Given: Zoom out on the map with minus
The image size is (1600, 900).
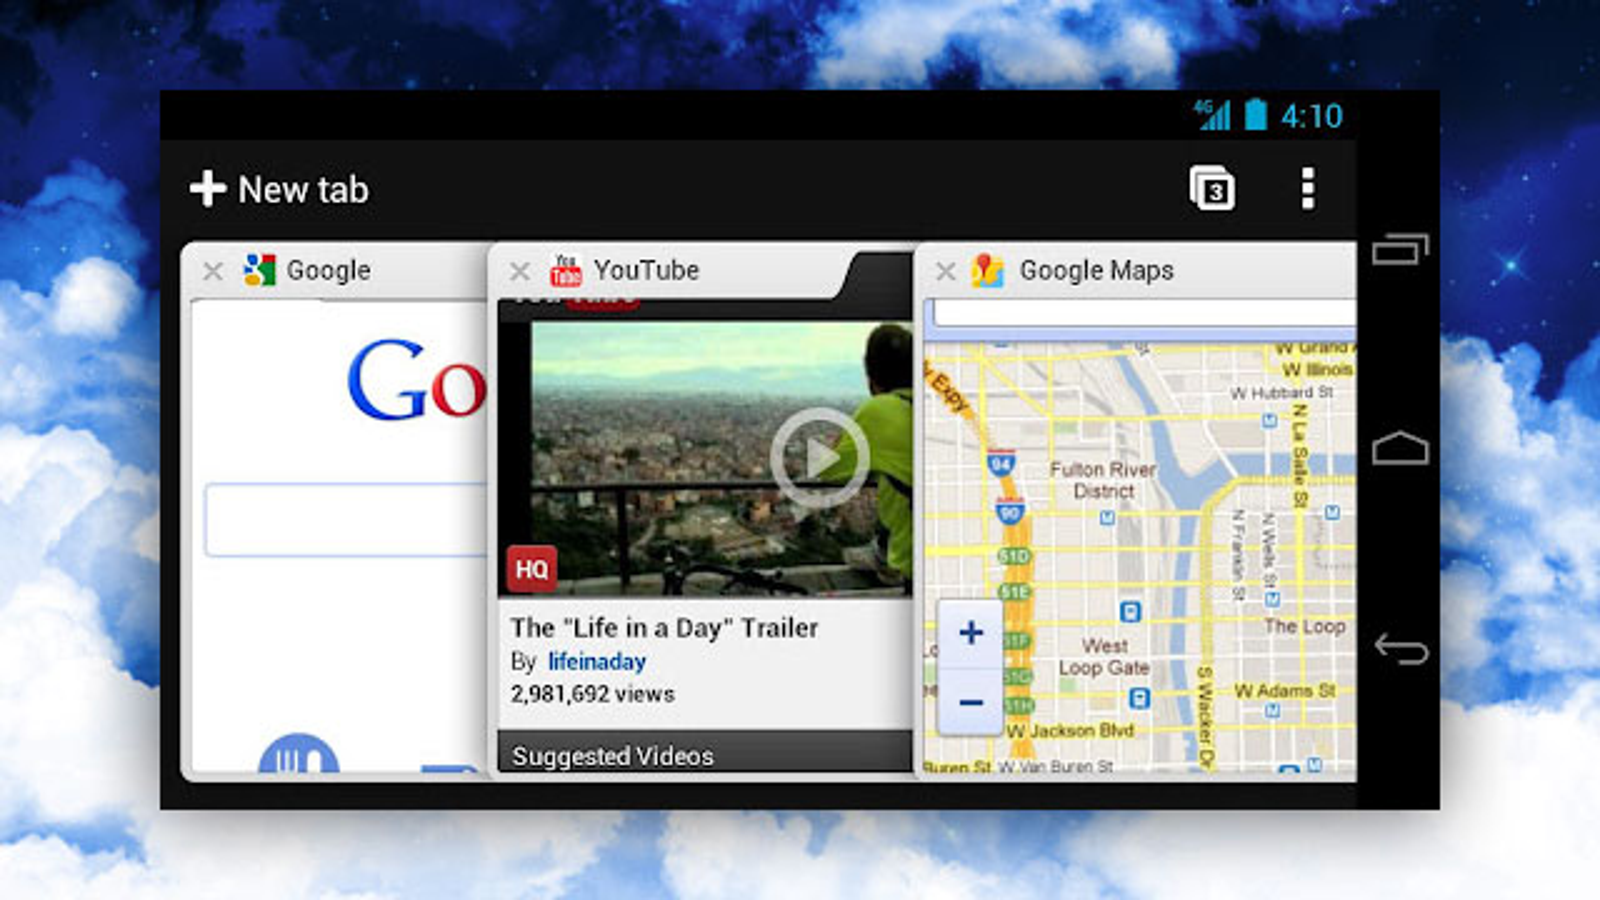Looking at the screenshot, I should 971,702.
